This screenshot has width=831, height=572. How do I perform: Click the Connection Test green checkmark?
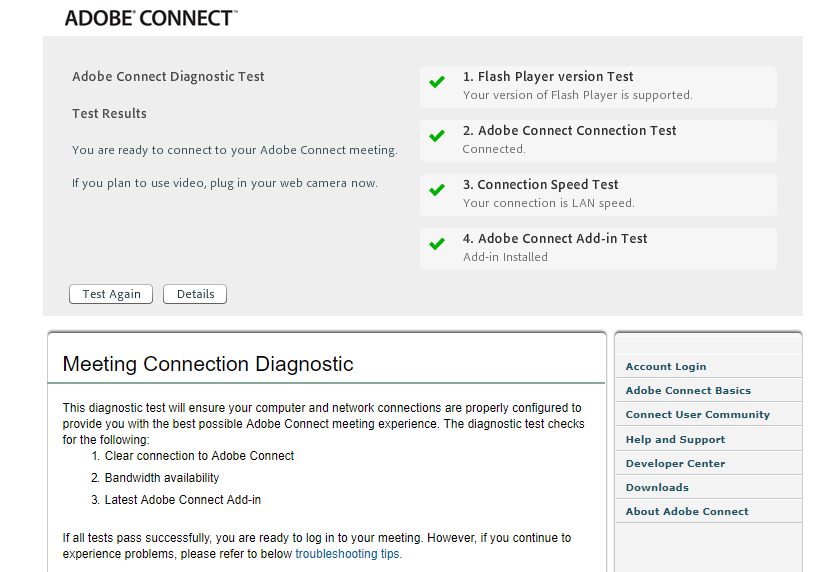pos(437,136)
